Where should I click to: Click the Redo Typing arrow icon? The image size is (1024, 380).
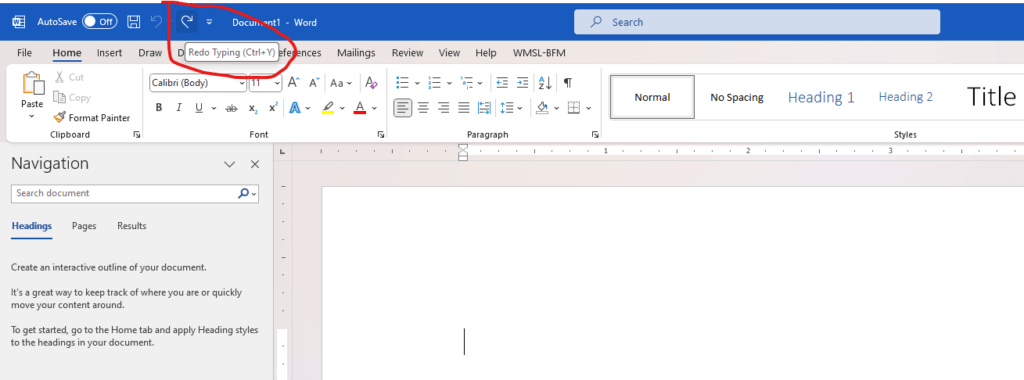point(187,22)
